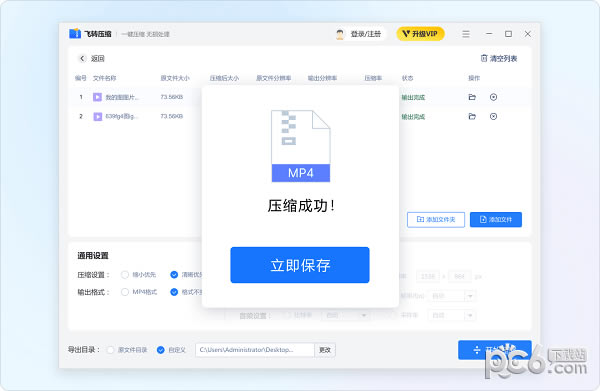Expand the sample rate dropdown

(470, 315)
